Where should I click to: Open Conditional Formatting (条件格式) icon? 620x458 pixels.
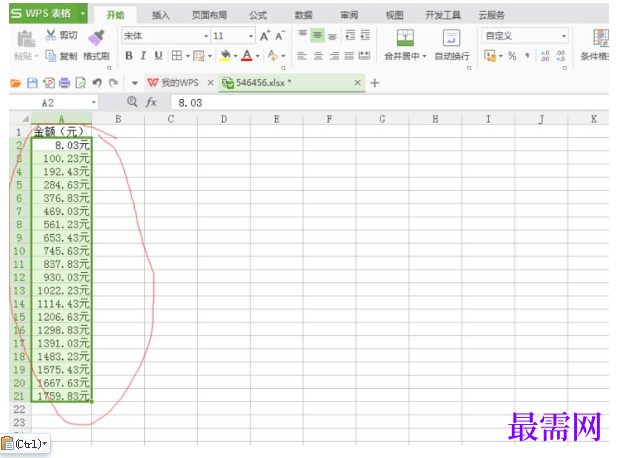pos(601,38)
